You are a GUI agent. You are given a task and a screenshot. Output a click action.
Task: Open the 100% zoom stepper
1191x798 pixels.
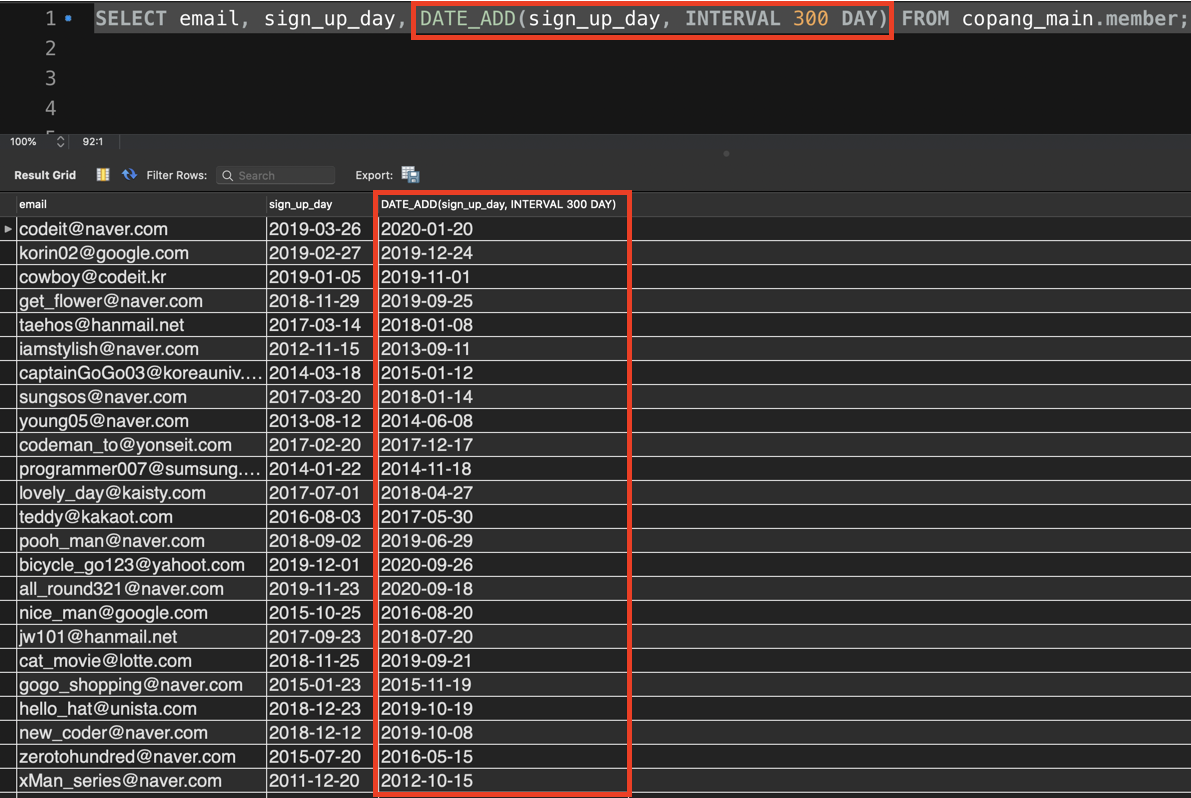click(x=60, y=141)
